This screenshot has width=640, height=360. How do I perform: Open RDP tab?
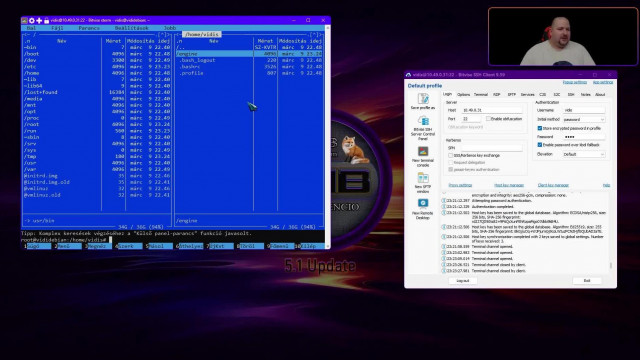(496, 95)
